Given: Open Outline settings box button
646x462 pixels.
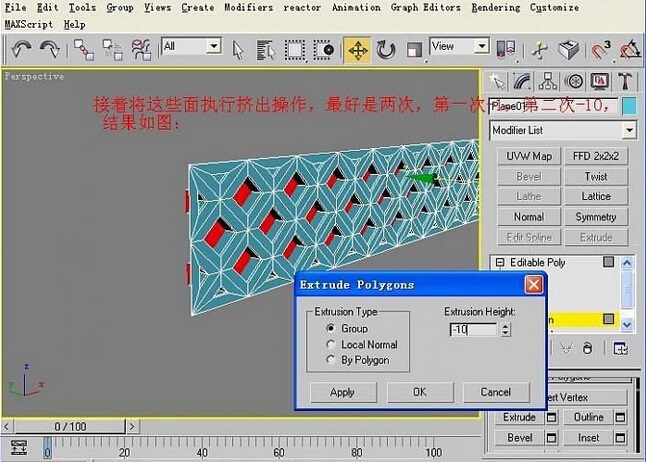Looking at the screenshot, I should tap(620, 417).
